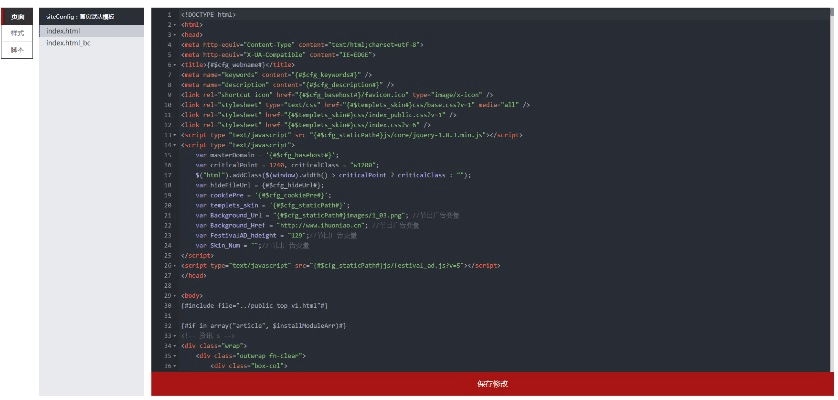The image size is (838, 400).
Task: Fold the festival_ad script tag on line 26
Action: click(174, 265)
